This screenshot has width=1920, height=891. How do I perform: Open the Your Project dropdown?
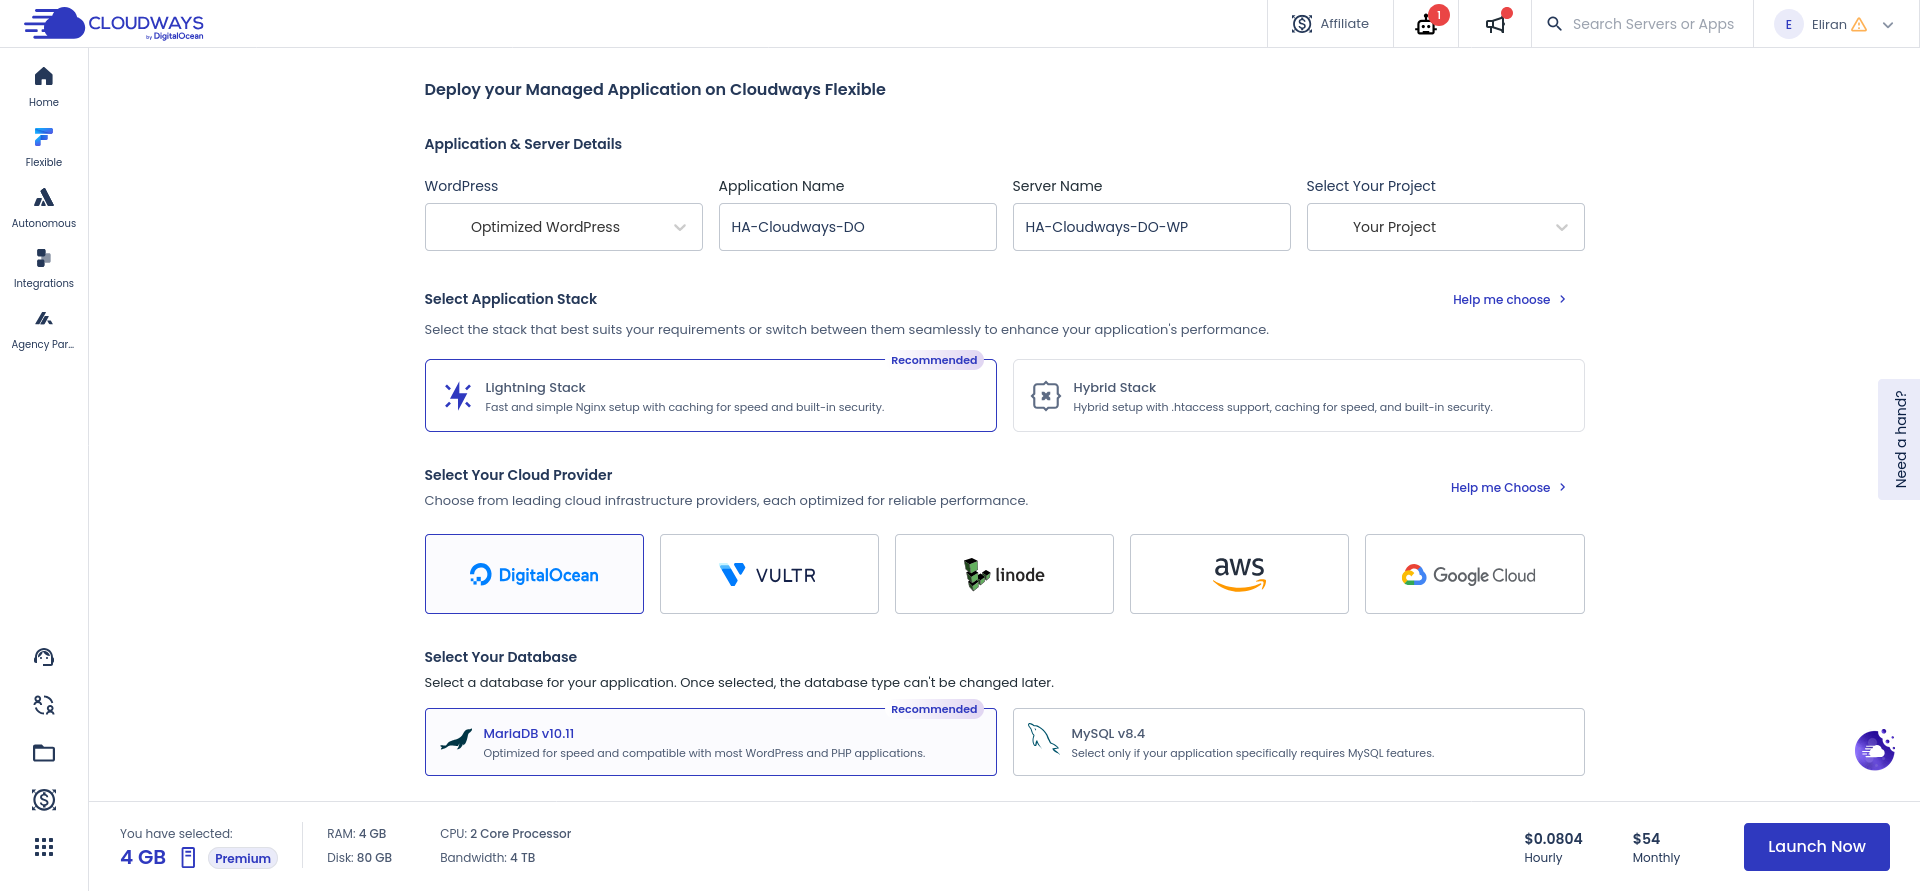click(1446, 227)
